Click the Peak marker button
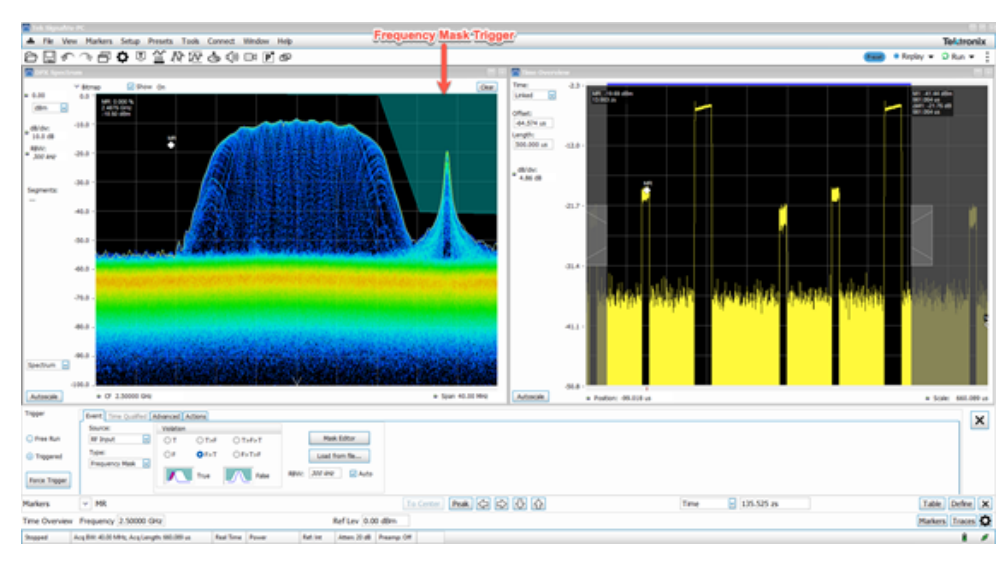Screen dimensions: 1001x565 point(460,504)
